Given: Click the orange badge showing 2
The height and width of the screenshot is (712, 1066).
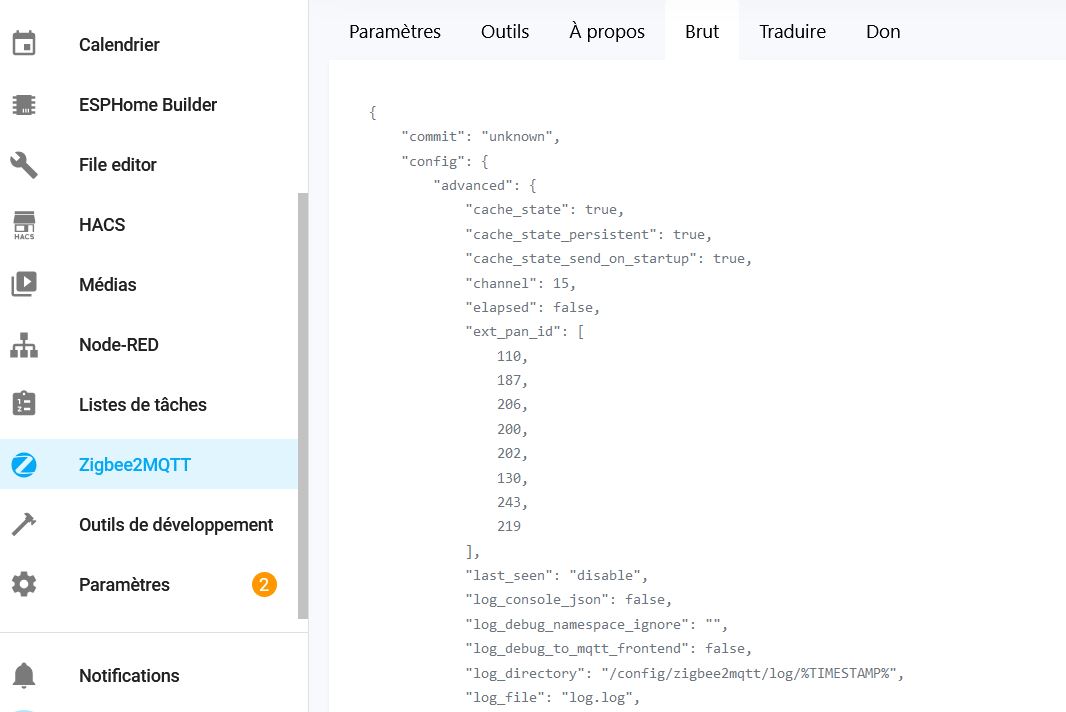Looking at the screenshot, I should (264, 584).
